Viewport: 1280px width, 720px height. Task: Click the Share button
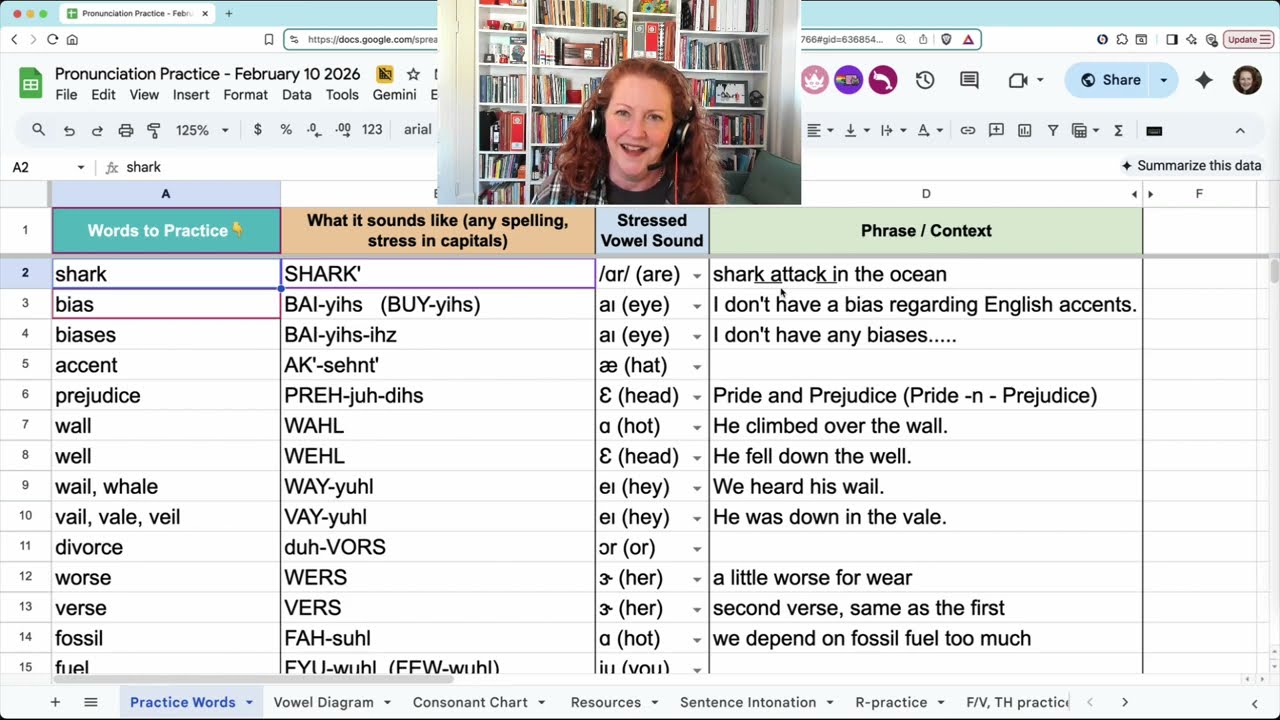coord(1110,80)
